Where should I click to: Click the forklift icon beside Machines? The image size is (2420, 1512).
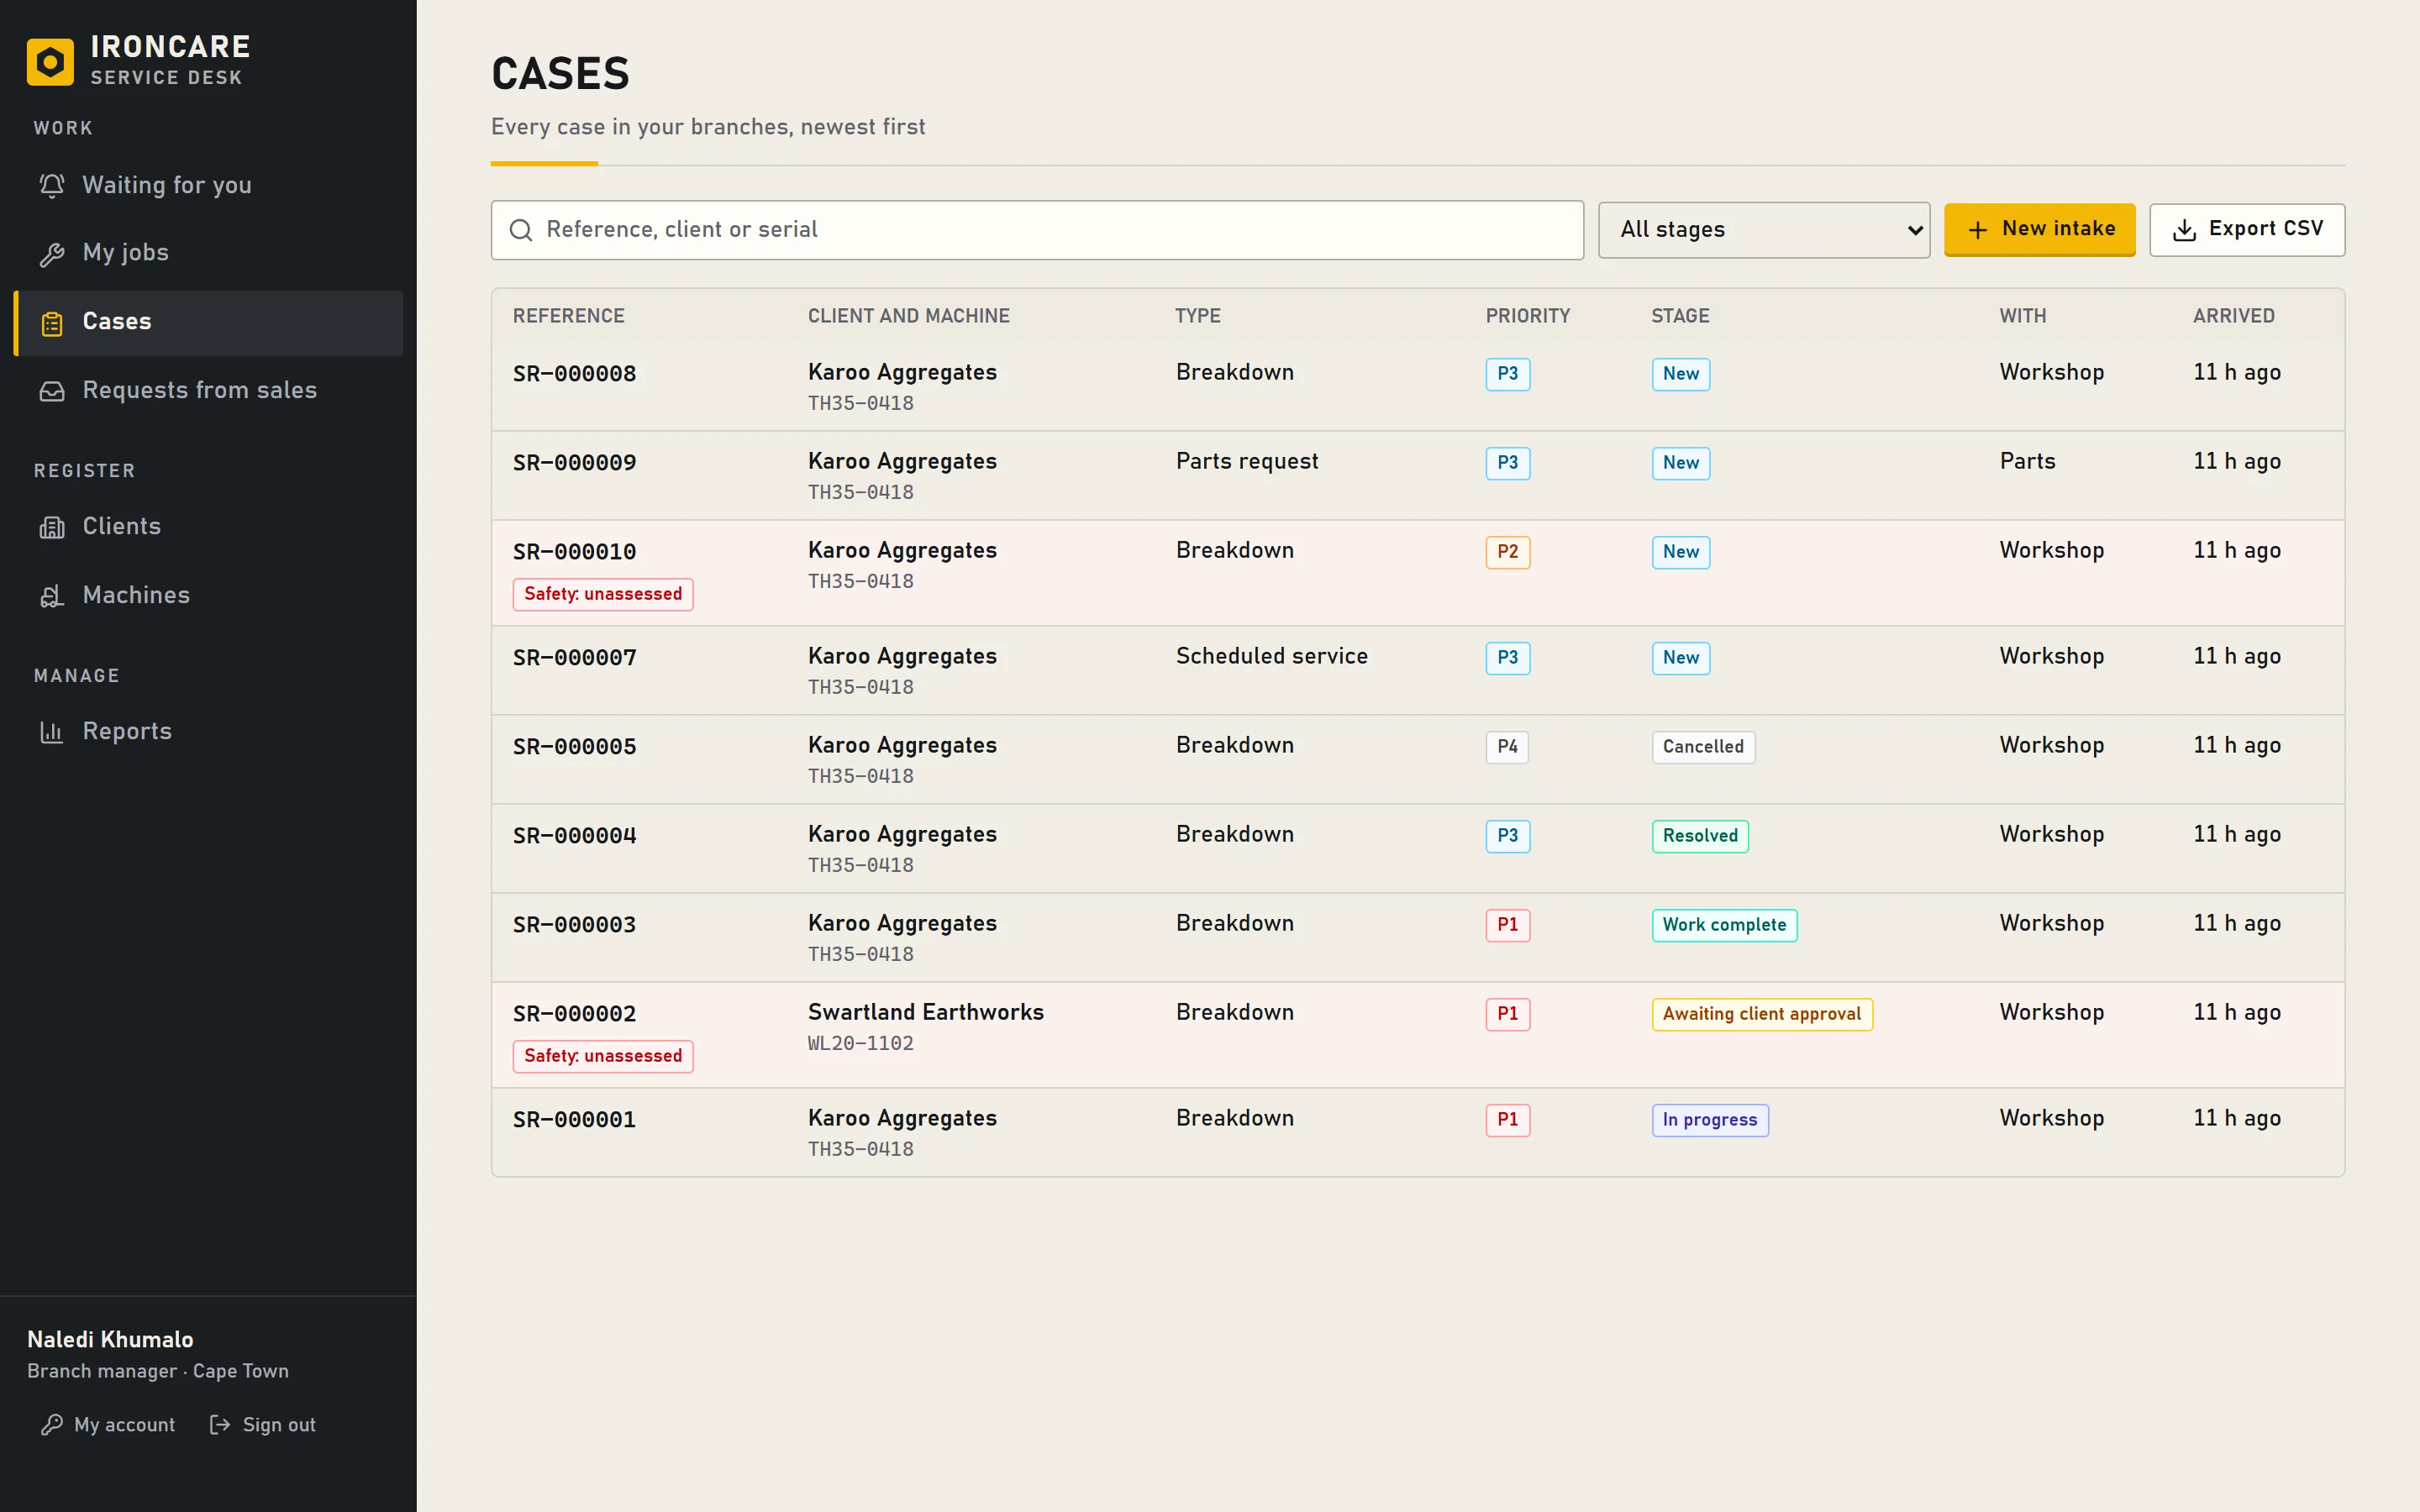click(52, 596)
